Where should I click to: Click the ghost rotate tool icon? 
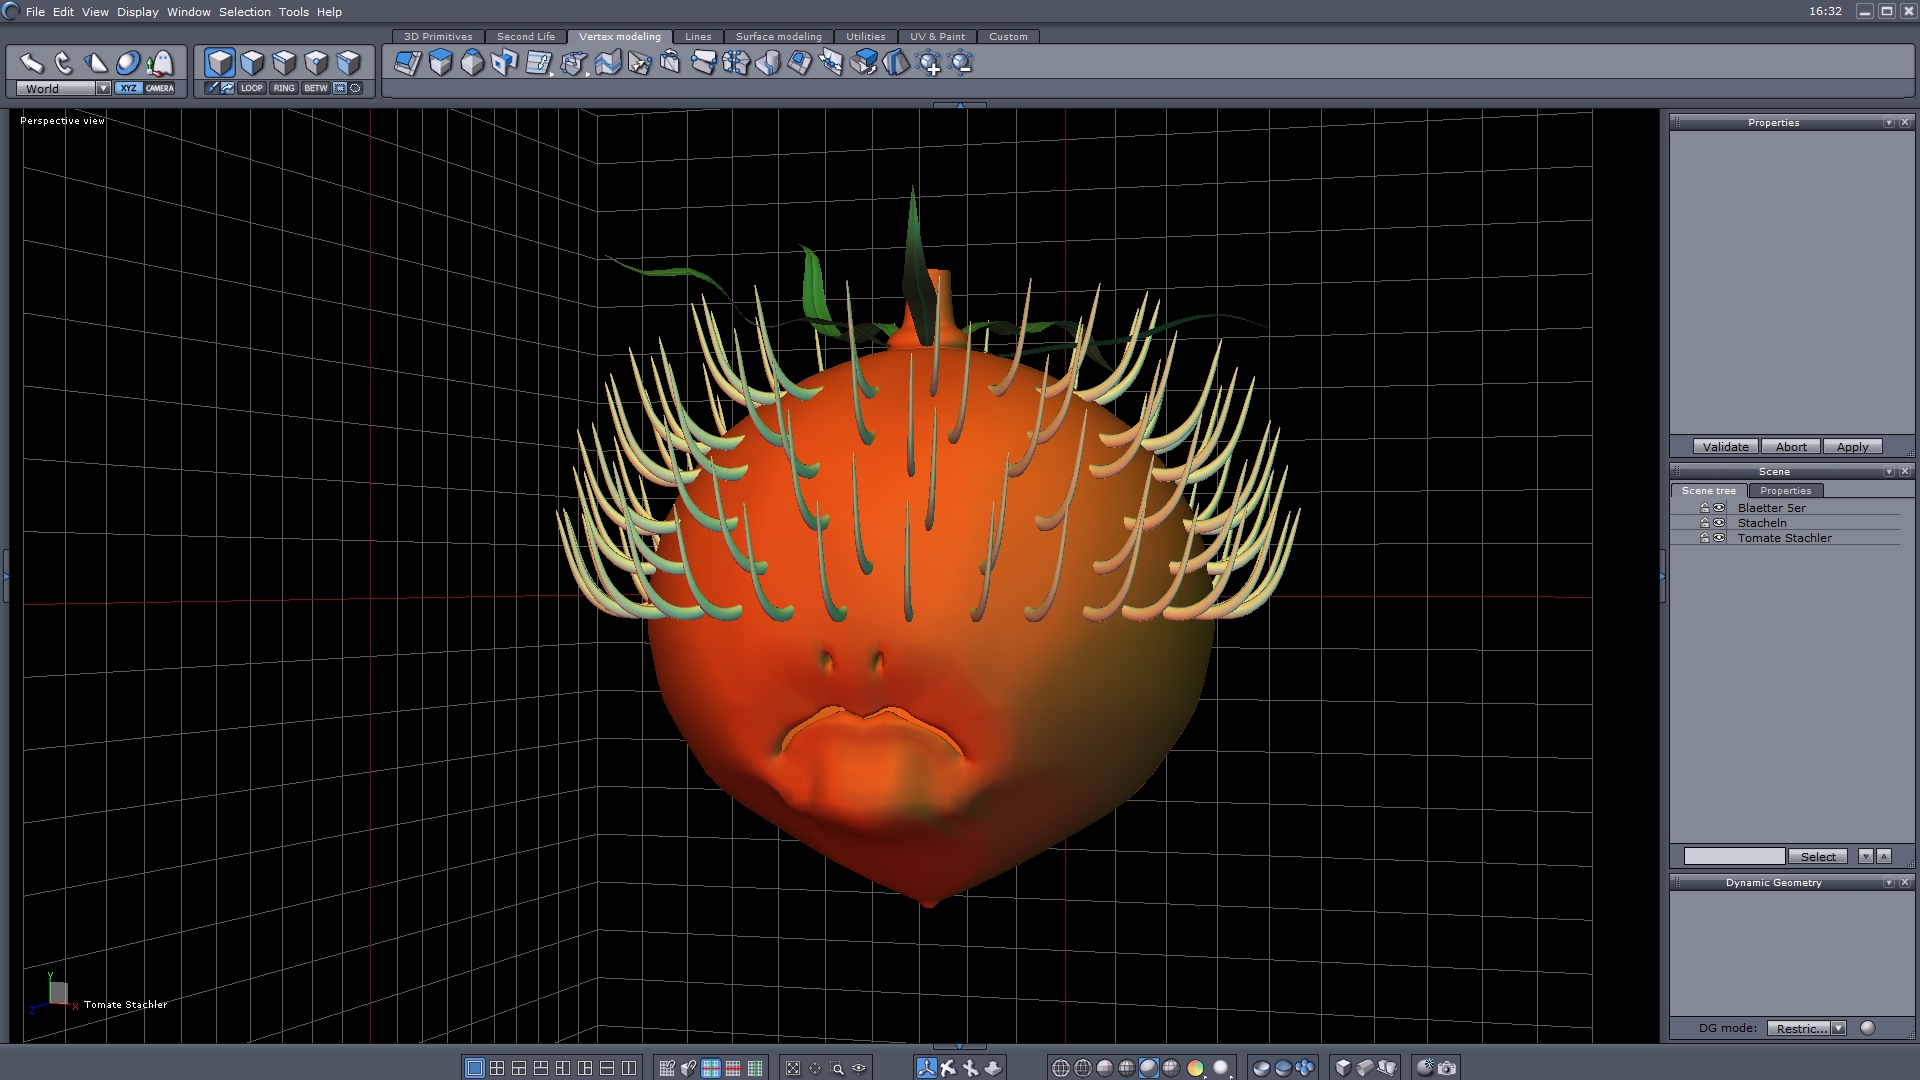pyautogui.click(x=160, y=63)
